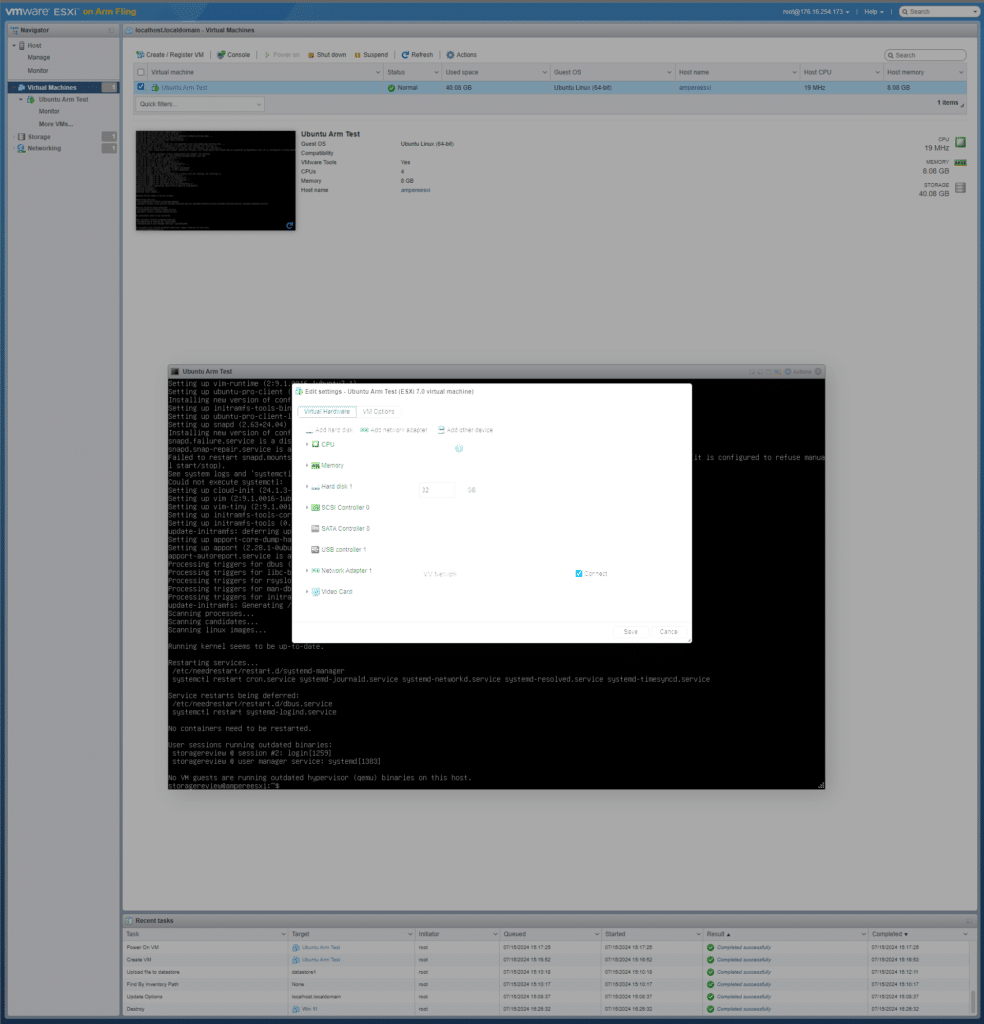Expand the Network Adapter 1 section

tap(307, 570)
